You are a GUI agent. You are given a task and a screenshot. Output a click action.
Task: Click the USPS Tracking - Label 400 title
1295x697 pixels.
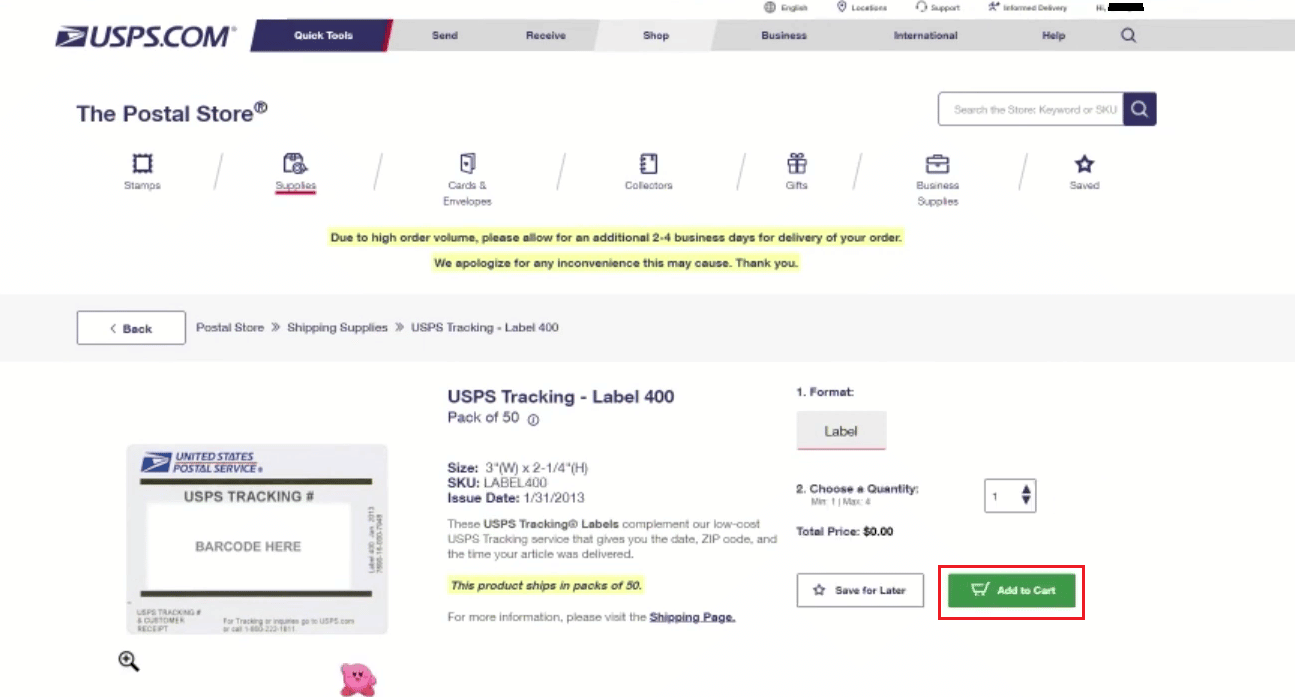point(561,396)
